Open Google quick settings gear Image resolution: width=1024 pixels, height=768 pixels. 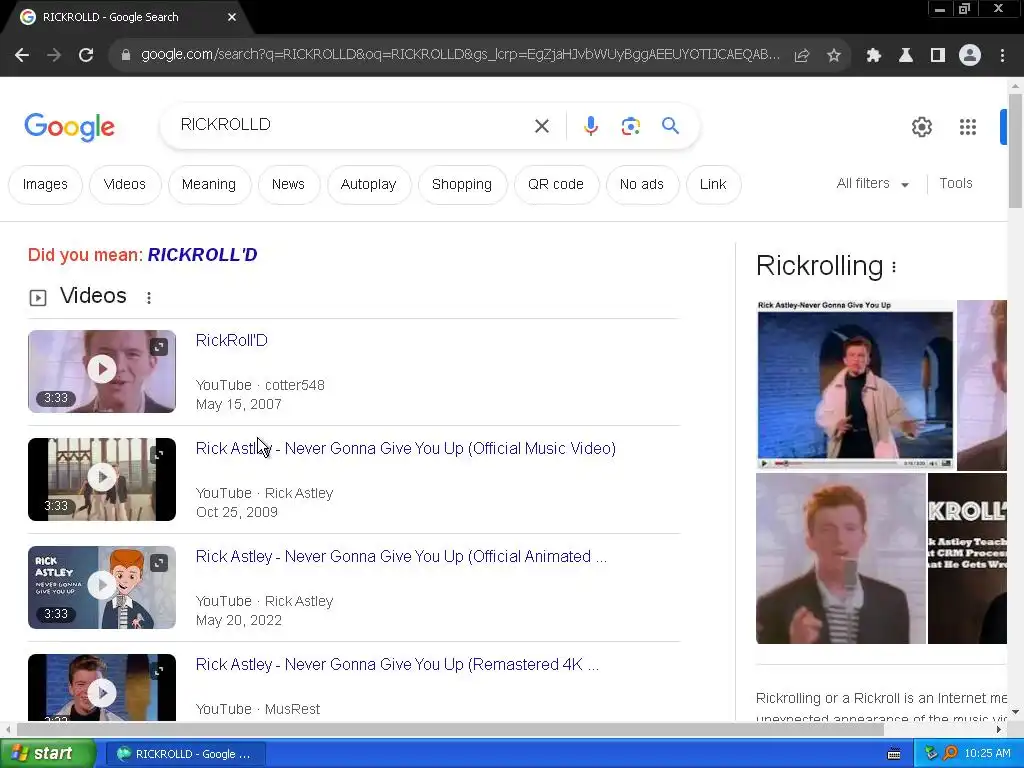[921, 127]
